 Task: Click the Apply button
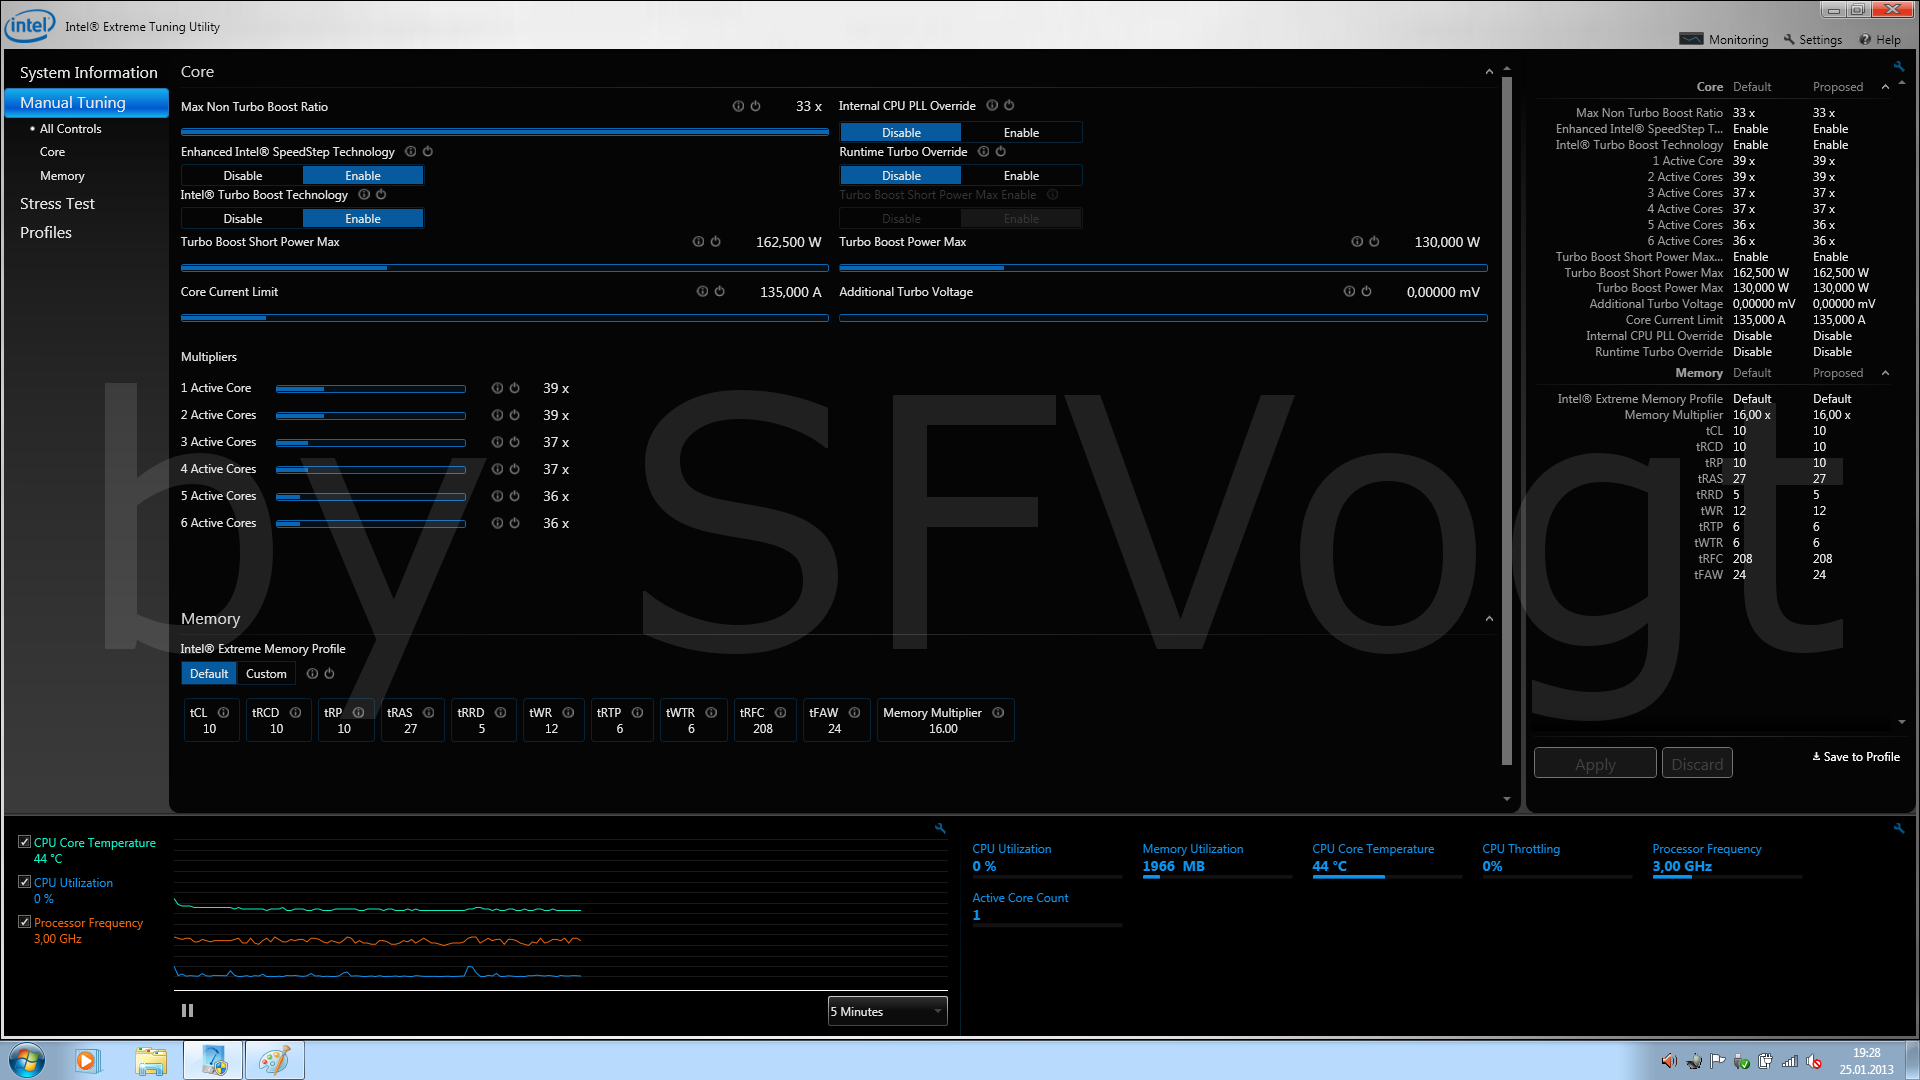click(x=1595, y=764)
